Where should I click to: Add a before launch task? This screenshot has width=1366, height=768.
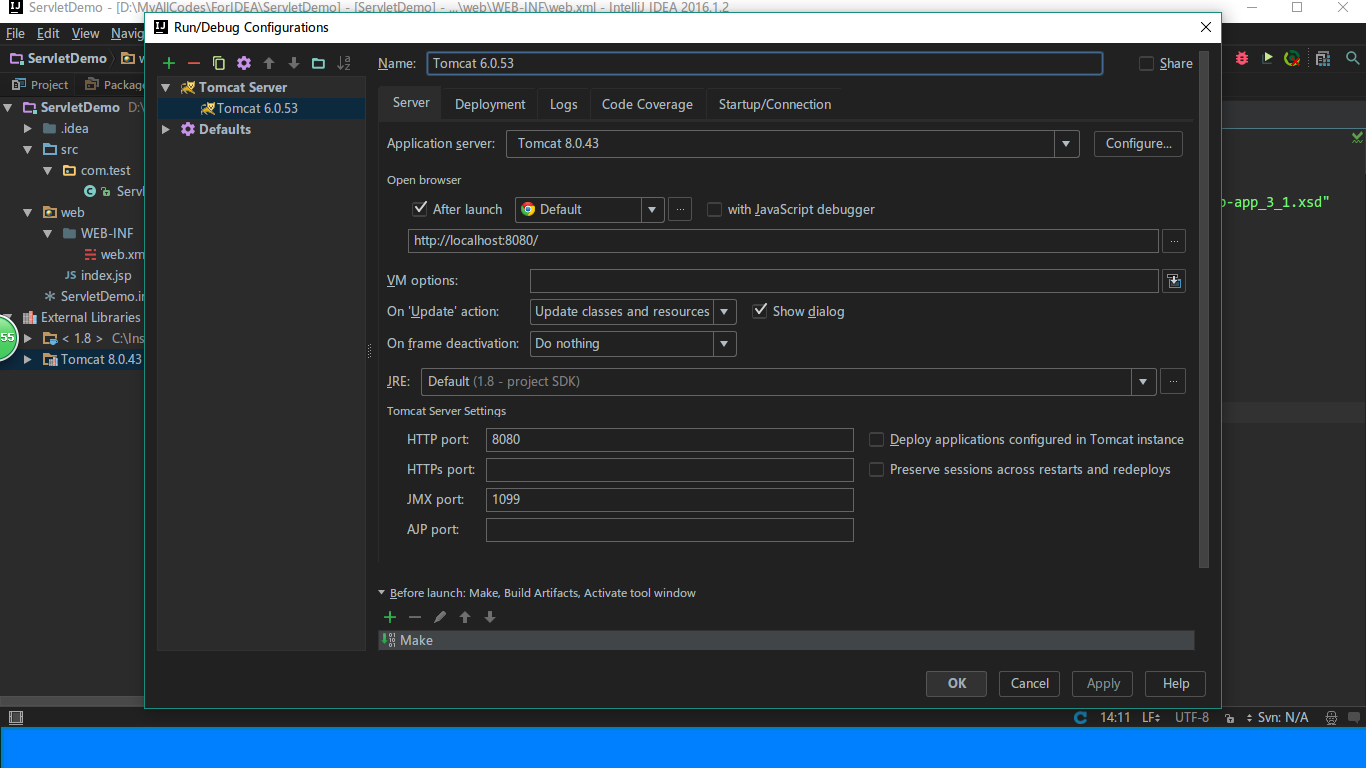[x=390, y=617]
